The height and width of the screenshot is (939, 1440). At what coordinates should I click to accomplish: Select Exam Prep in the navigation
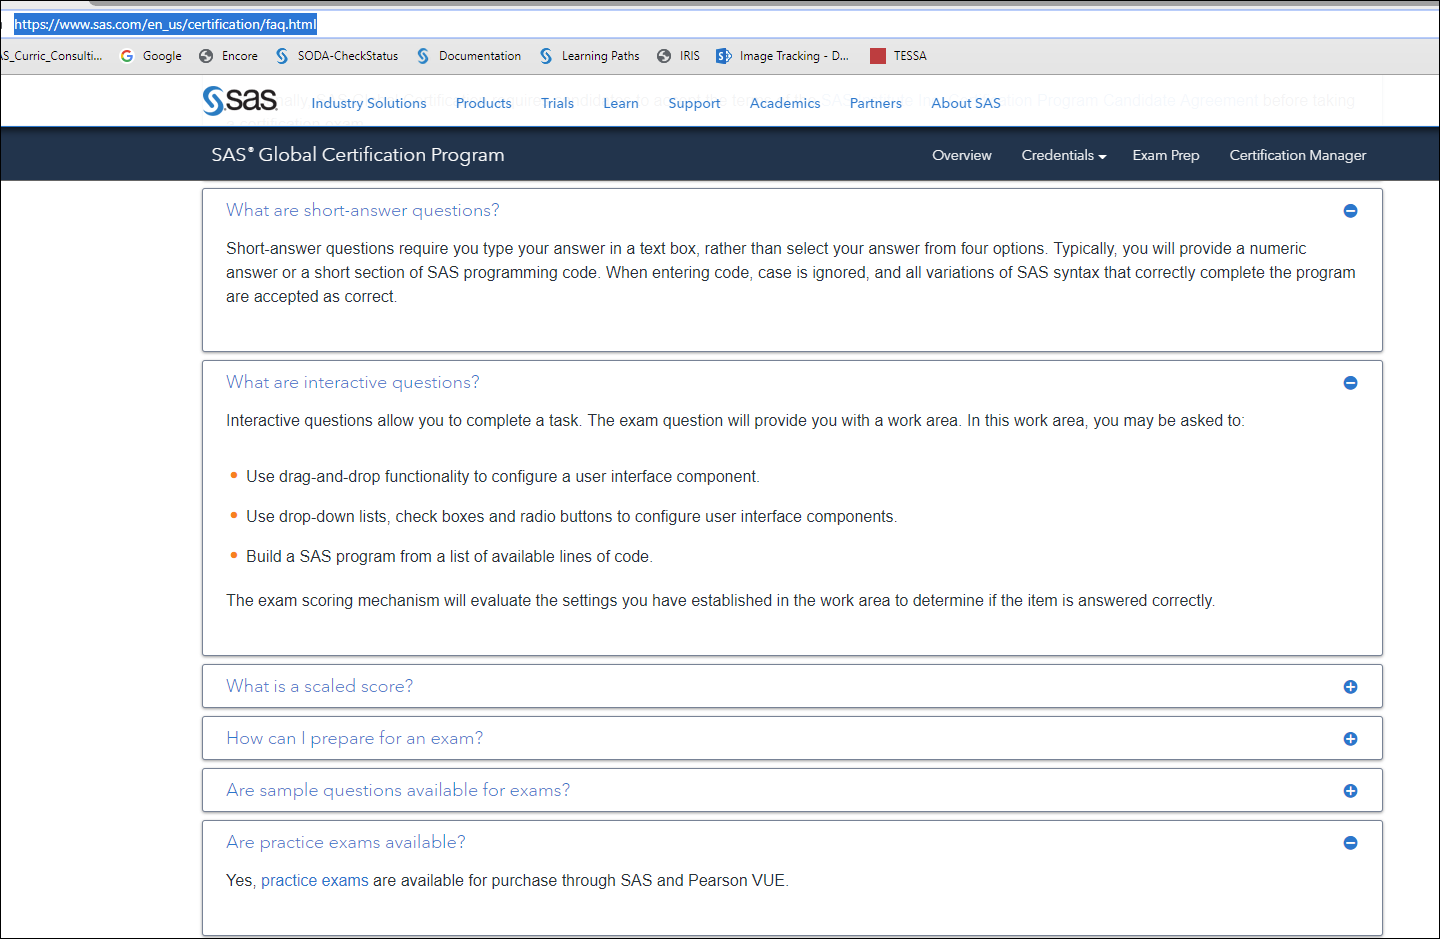pyautogui.click(x=1165, y=155)
